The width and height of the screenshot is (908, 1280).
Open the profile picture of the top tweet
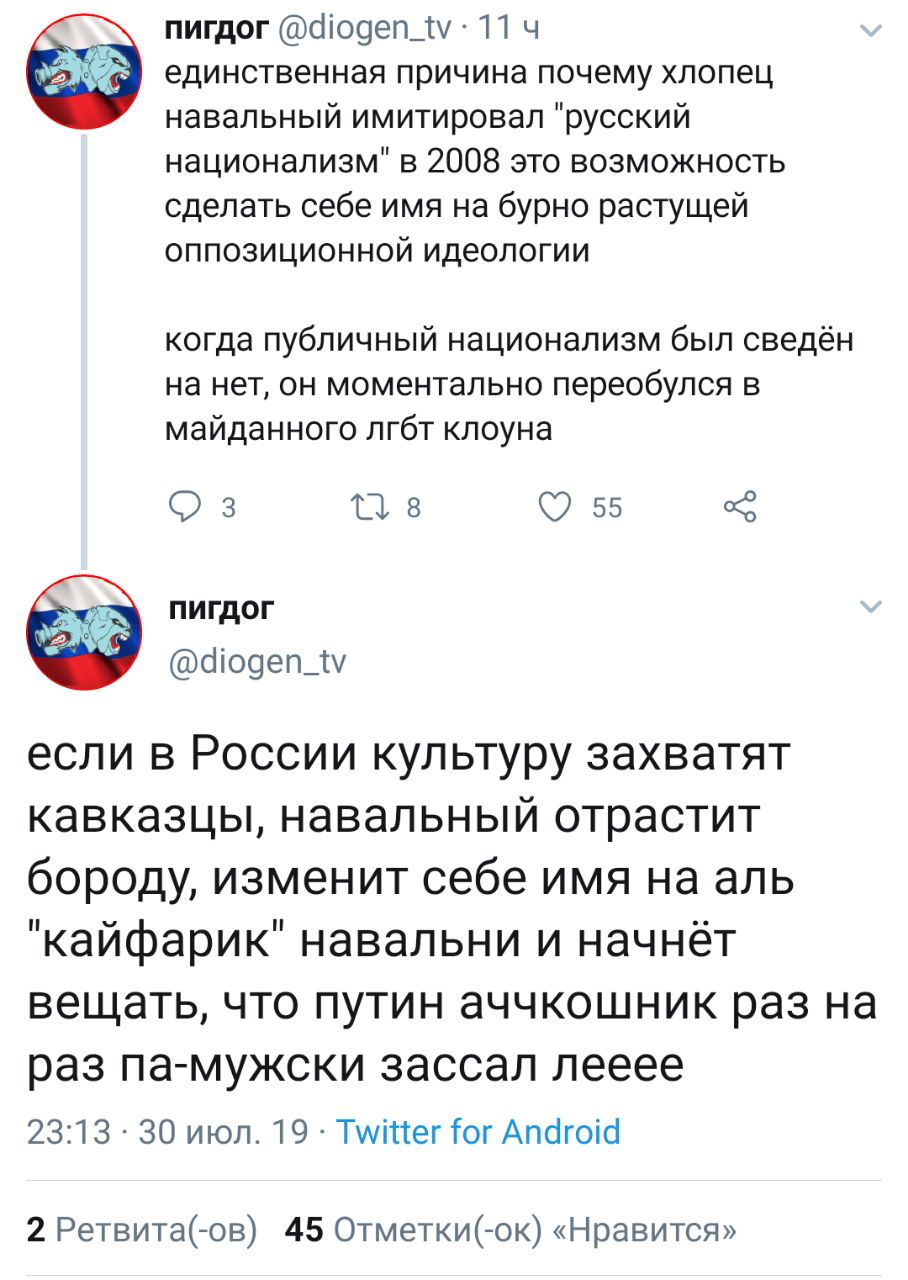(x=81, y=76)
